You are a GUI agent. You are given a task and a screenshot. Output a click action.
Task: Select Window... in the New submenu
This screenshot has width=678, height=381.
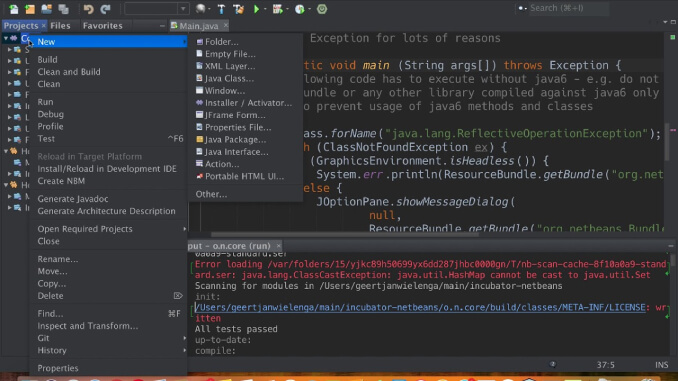click(x=245, y=91)
